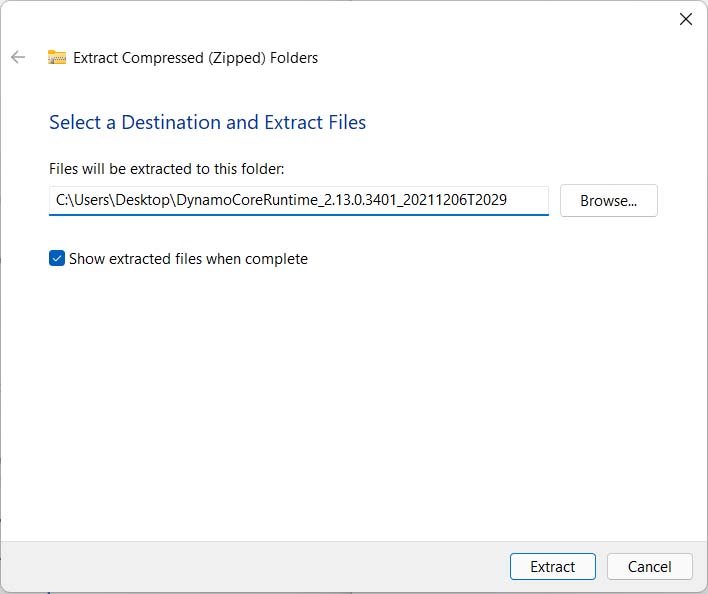The height and width of the screenshot is (594, 708).
Task: Open the Browse… folder picker
Action: 608,200
